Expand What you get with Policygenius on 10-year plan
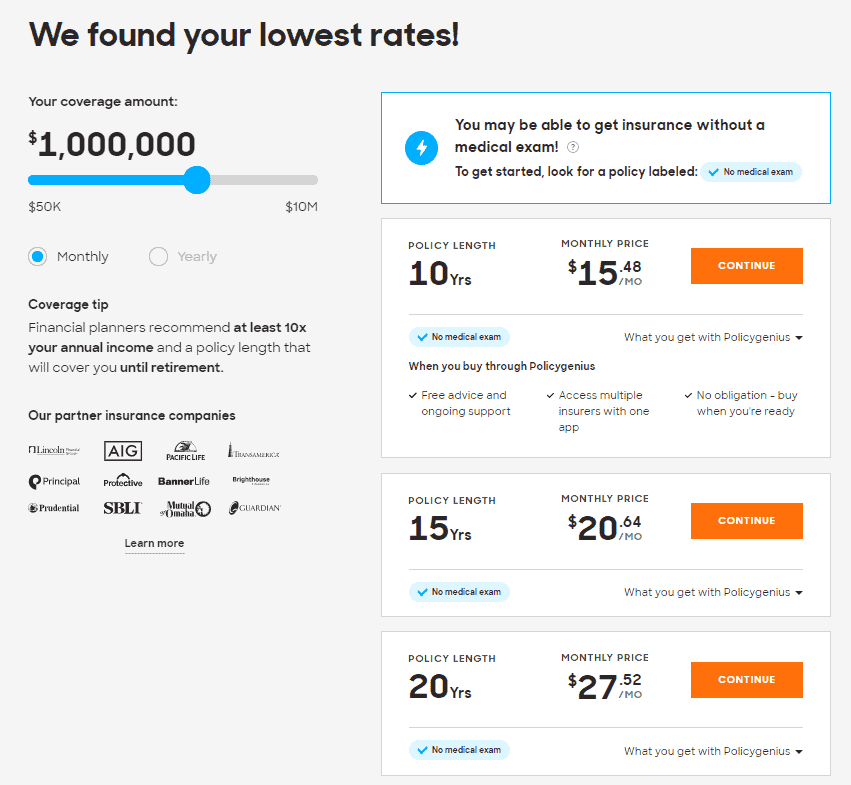The height and width of the screenshot is (785, 851). pos(713,337)
